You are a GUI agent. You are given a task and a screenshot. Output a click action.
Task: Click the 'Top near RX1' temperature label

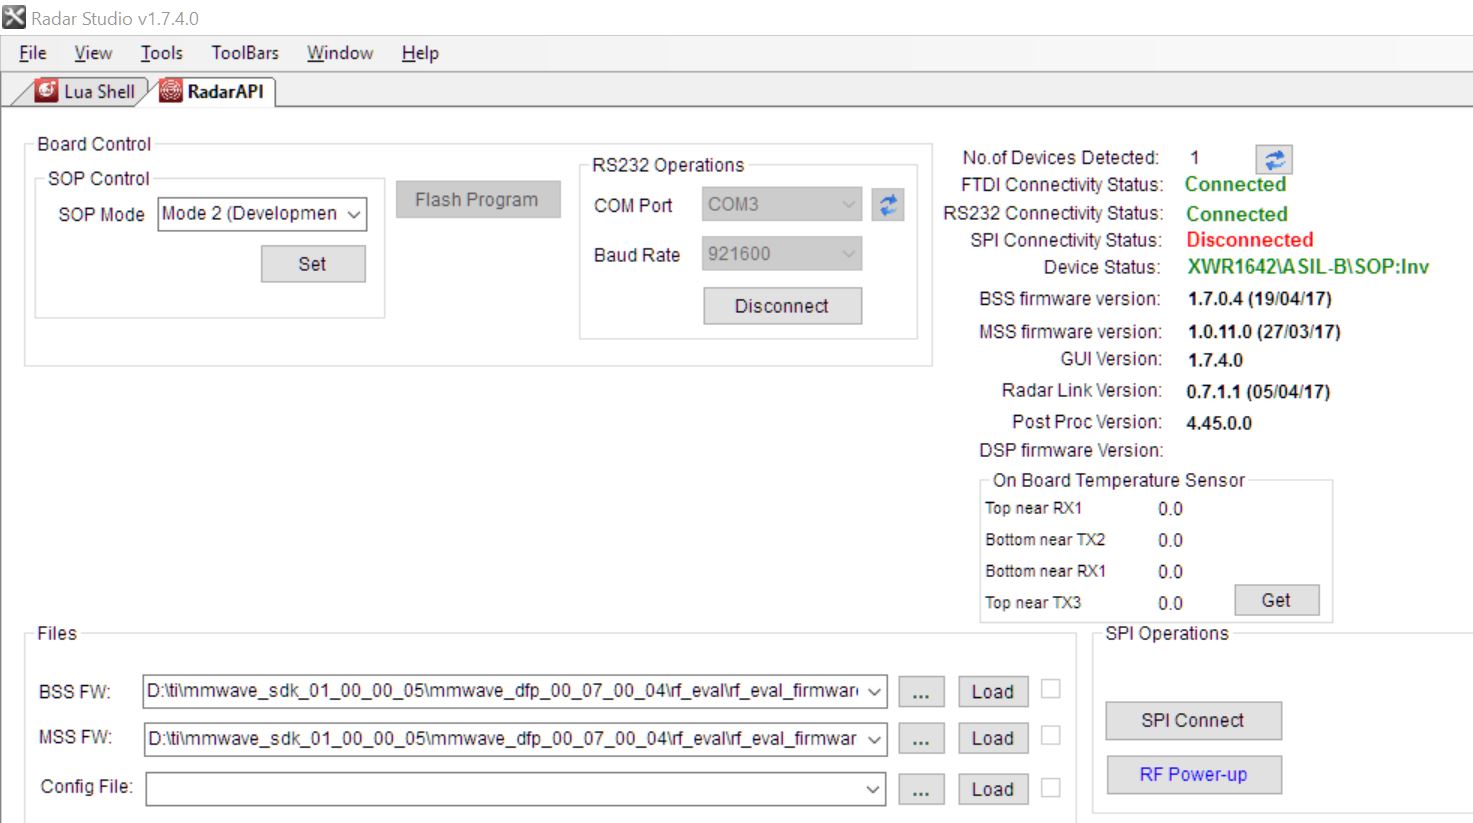point(1034,508)
